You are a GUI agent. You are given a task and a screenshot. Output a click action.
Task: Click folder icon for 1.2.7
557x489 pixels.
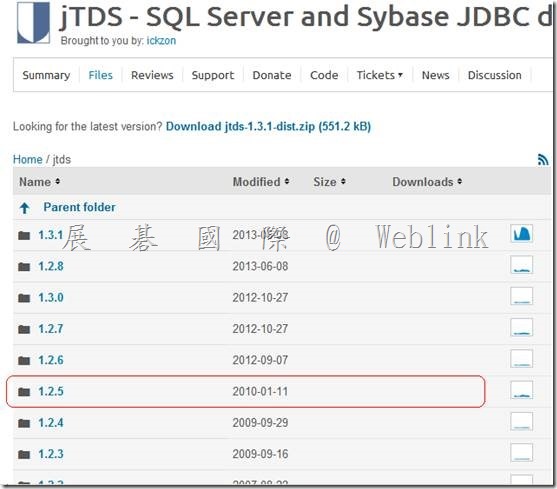coord(24,329)
